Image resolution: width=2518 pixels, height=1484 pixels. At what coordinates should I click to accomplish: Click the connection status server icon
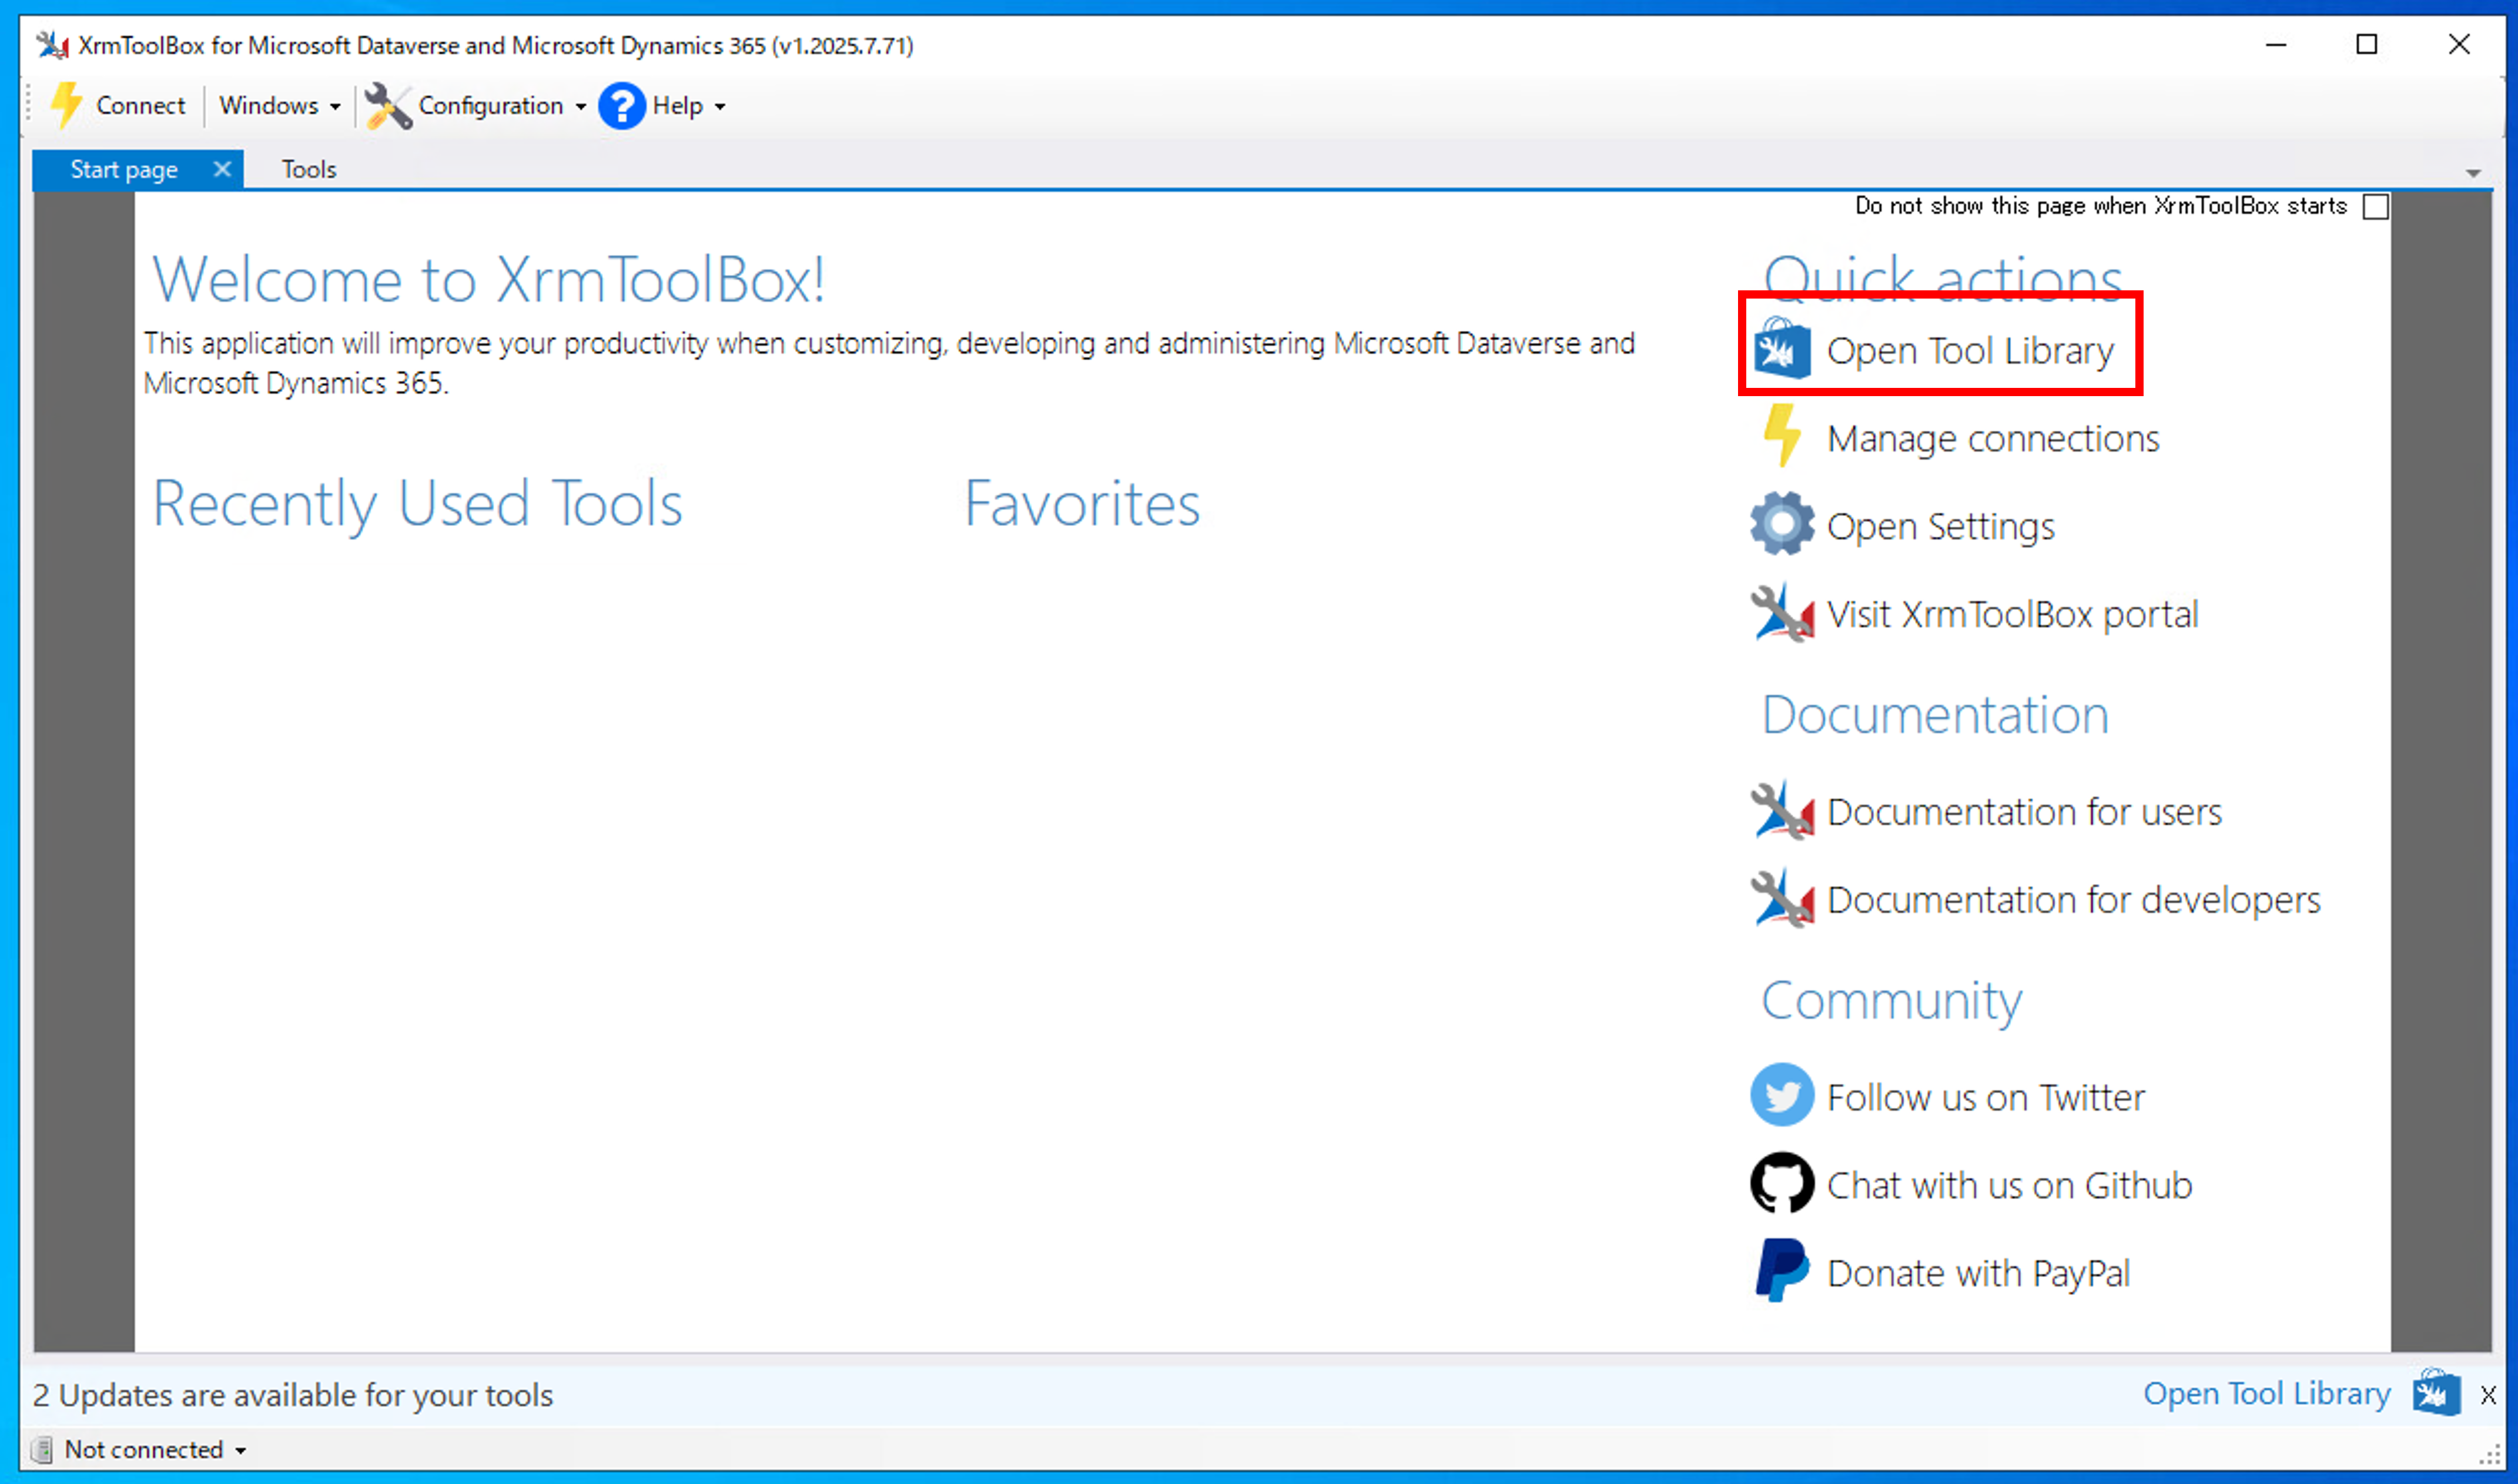click(42, 1449)
